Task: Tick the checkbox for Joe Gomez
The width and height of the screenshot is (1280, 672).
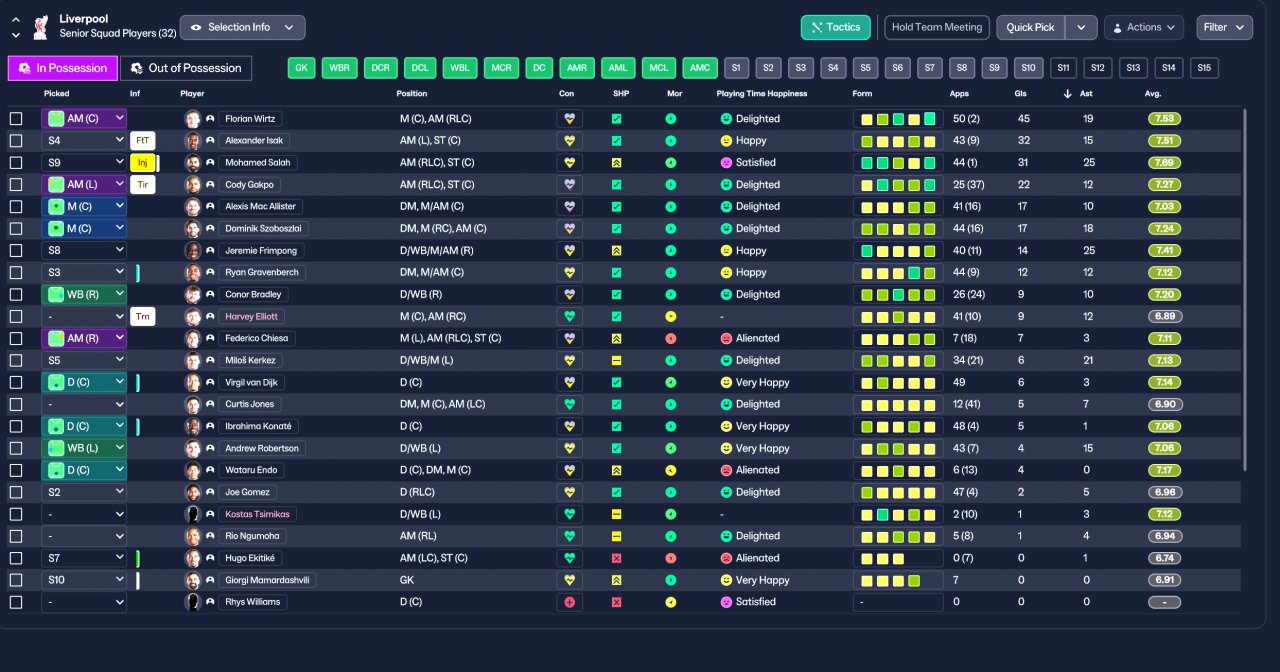Action: tap(16, 492)
